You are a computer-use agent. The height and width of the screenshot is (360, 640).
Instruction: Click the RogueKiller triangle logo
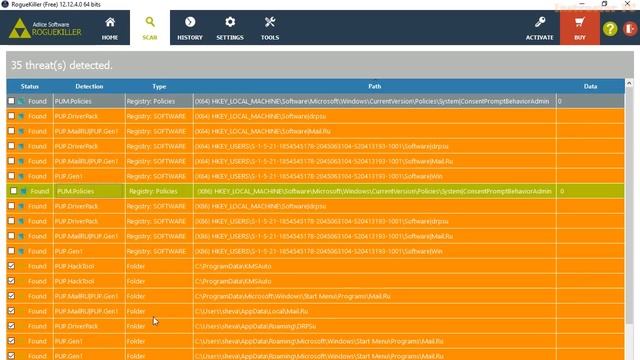(19, 29)
